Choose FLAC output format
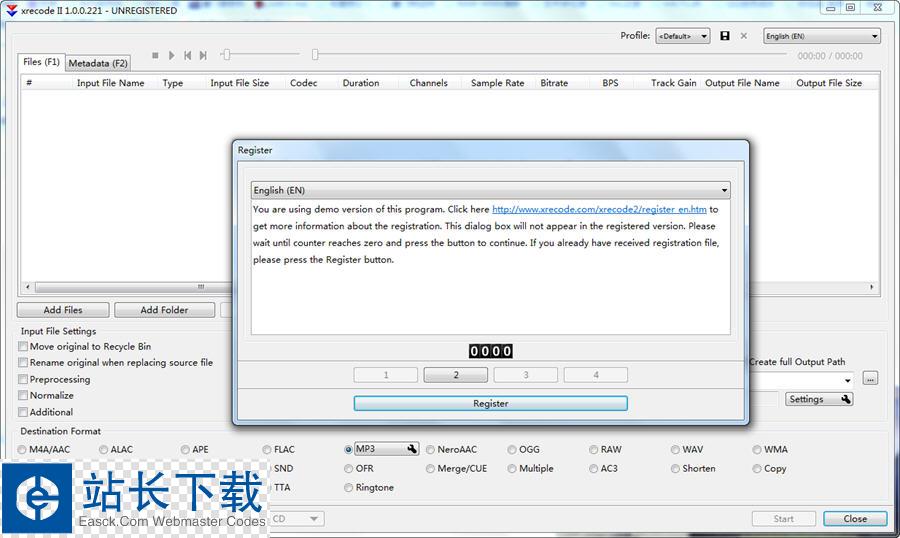900x538 pixels. (267, 450)
